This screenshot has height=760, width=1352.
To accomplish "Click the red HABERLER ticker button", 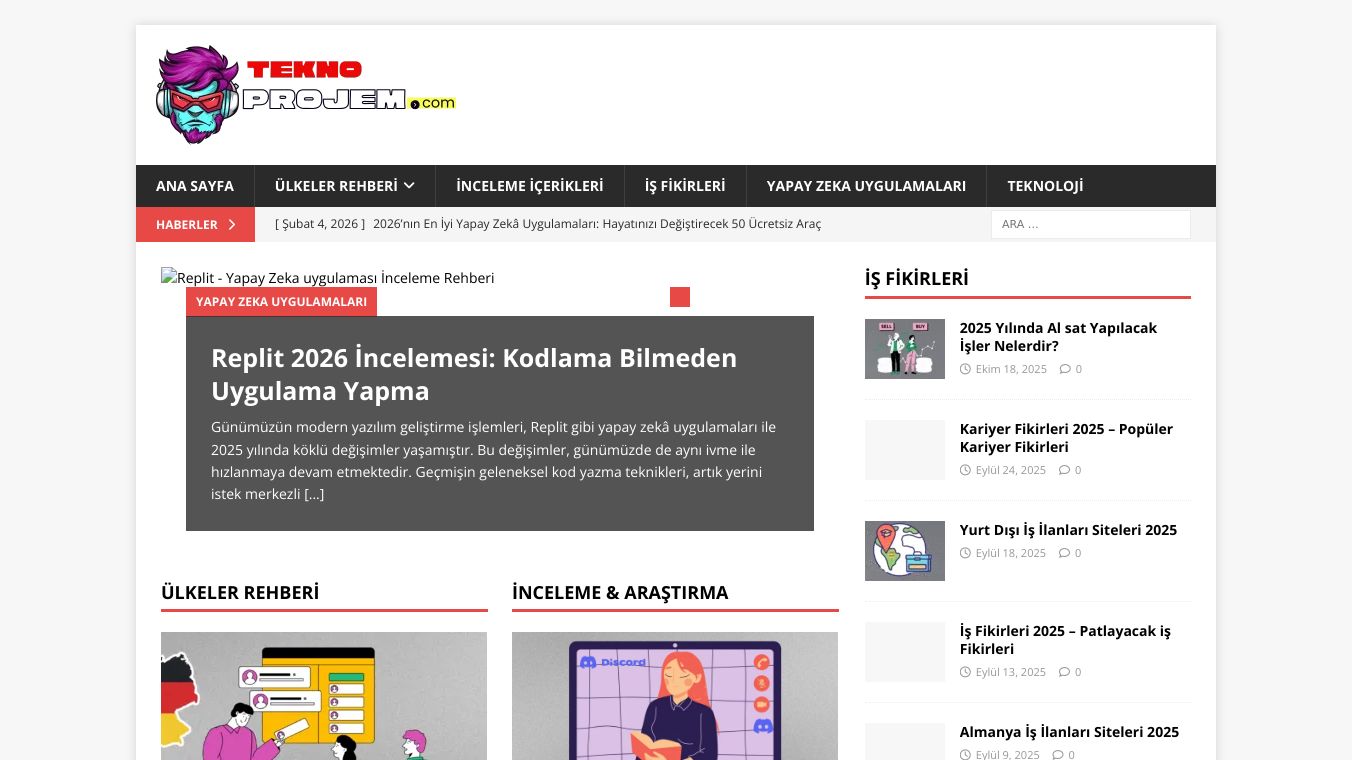I will tap(196, 225).
